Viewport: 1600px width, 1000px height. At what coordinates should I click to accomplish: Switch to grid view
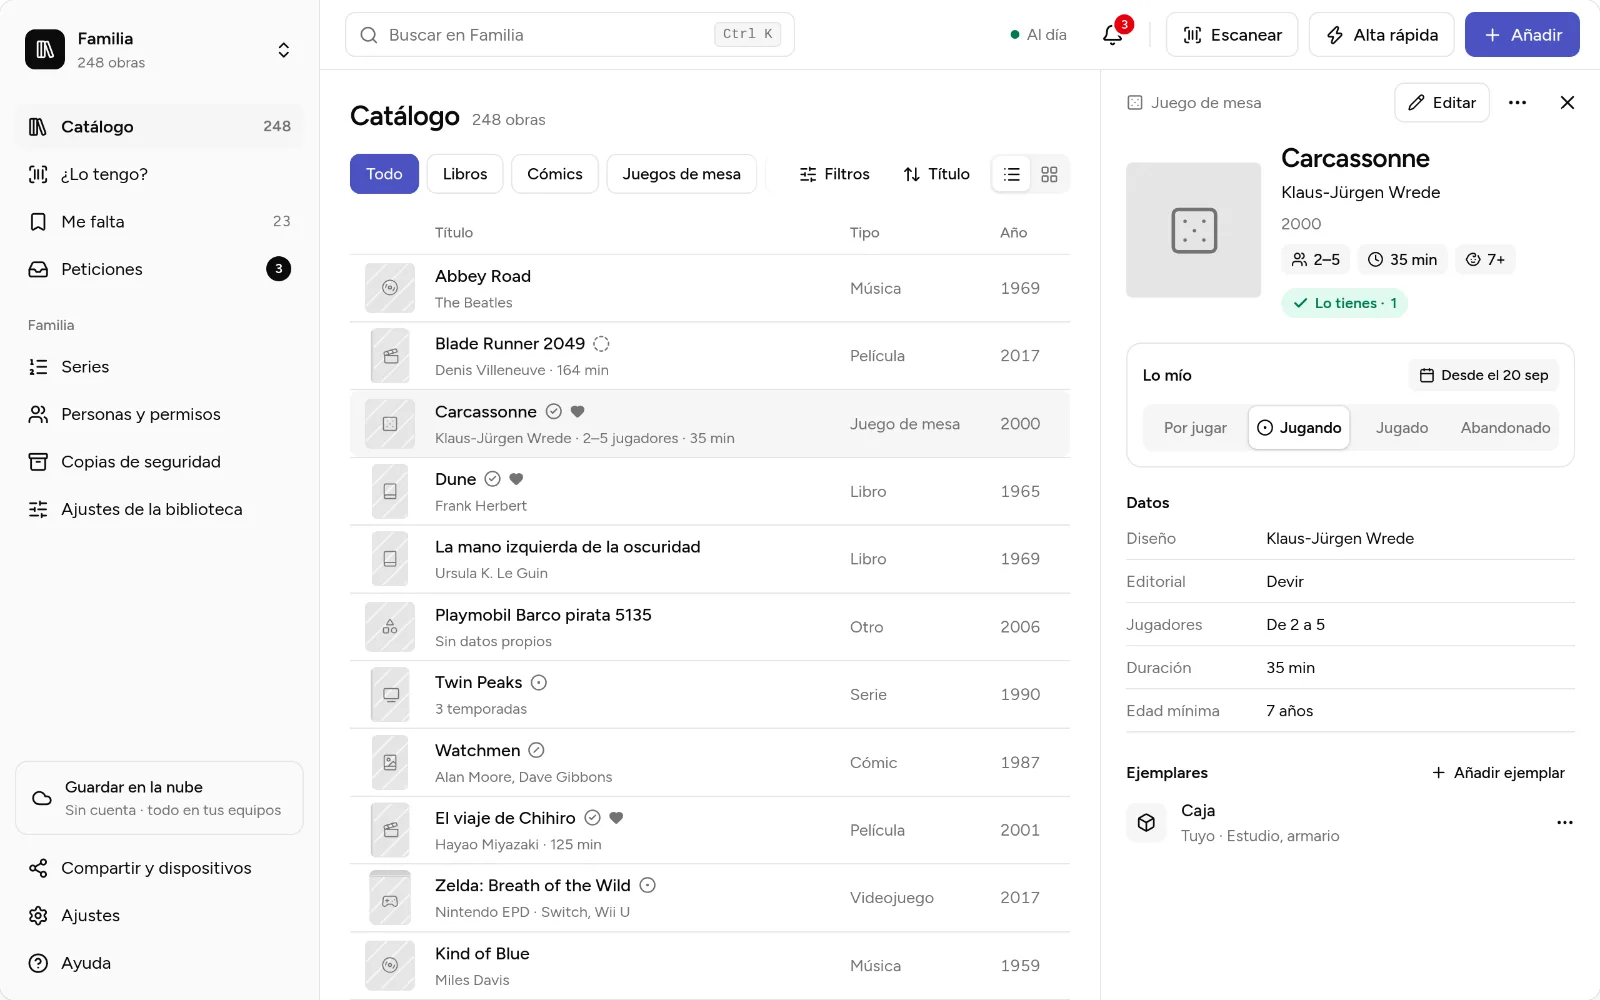(1049, 174)
